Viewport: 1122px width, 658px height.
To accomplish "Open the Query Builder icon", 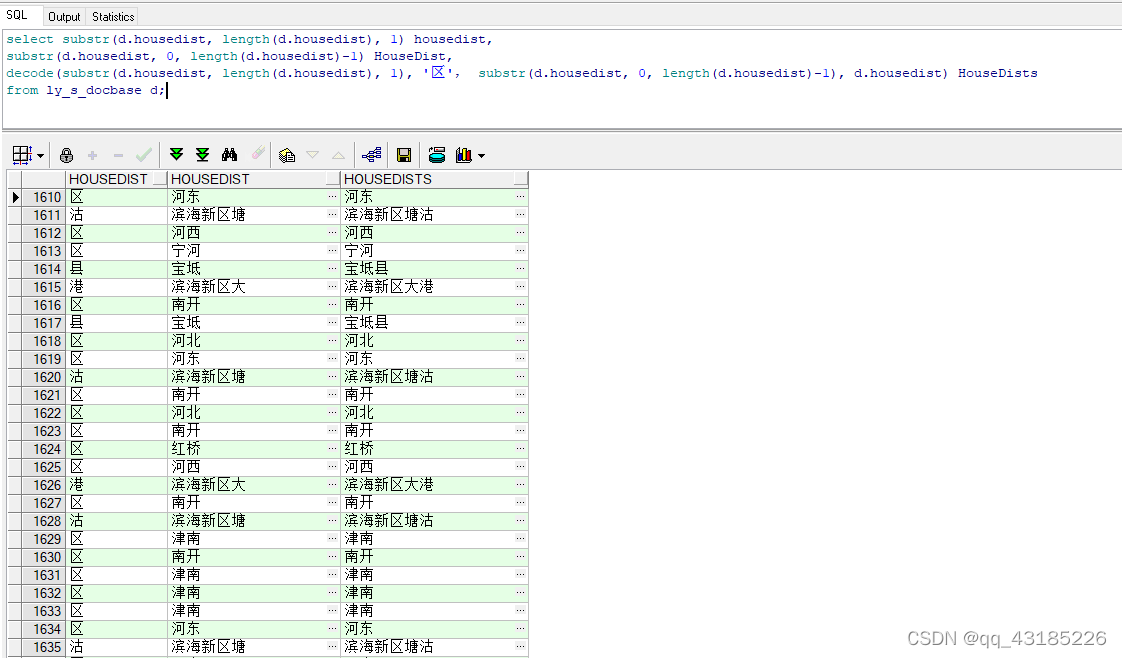I will coord(371,155).
